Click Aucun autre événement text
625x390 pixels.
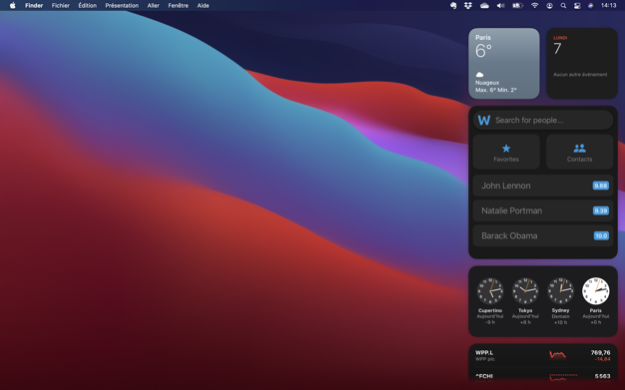[580, 75]
